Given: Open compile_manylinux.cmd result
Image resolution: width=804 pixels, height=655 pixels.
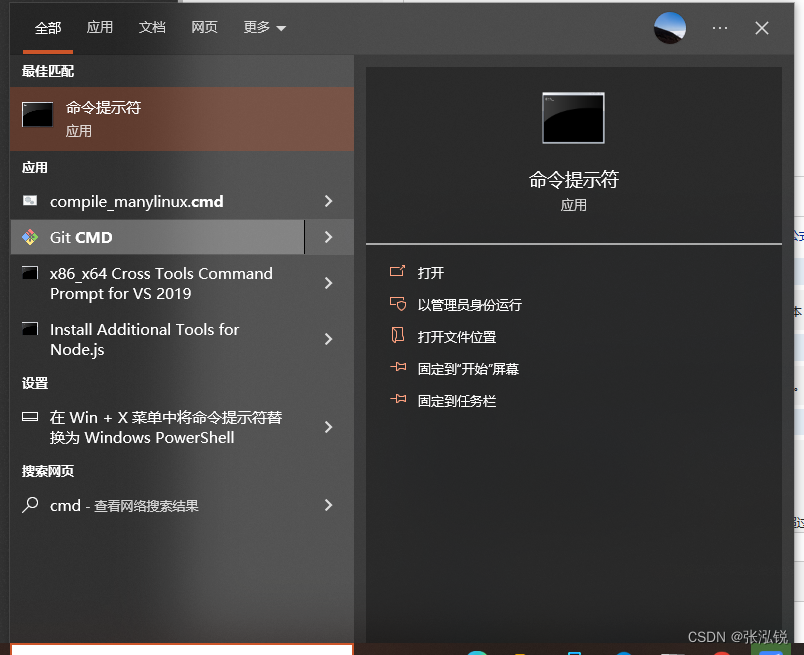Looking at the screenshot, I should click(158, 201).
